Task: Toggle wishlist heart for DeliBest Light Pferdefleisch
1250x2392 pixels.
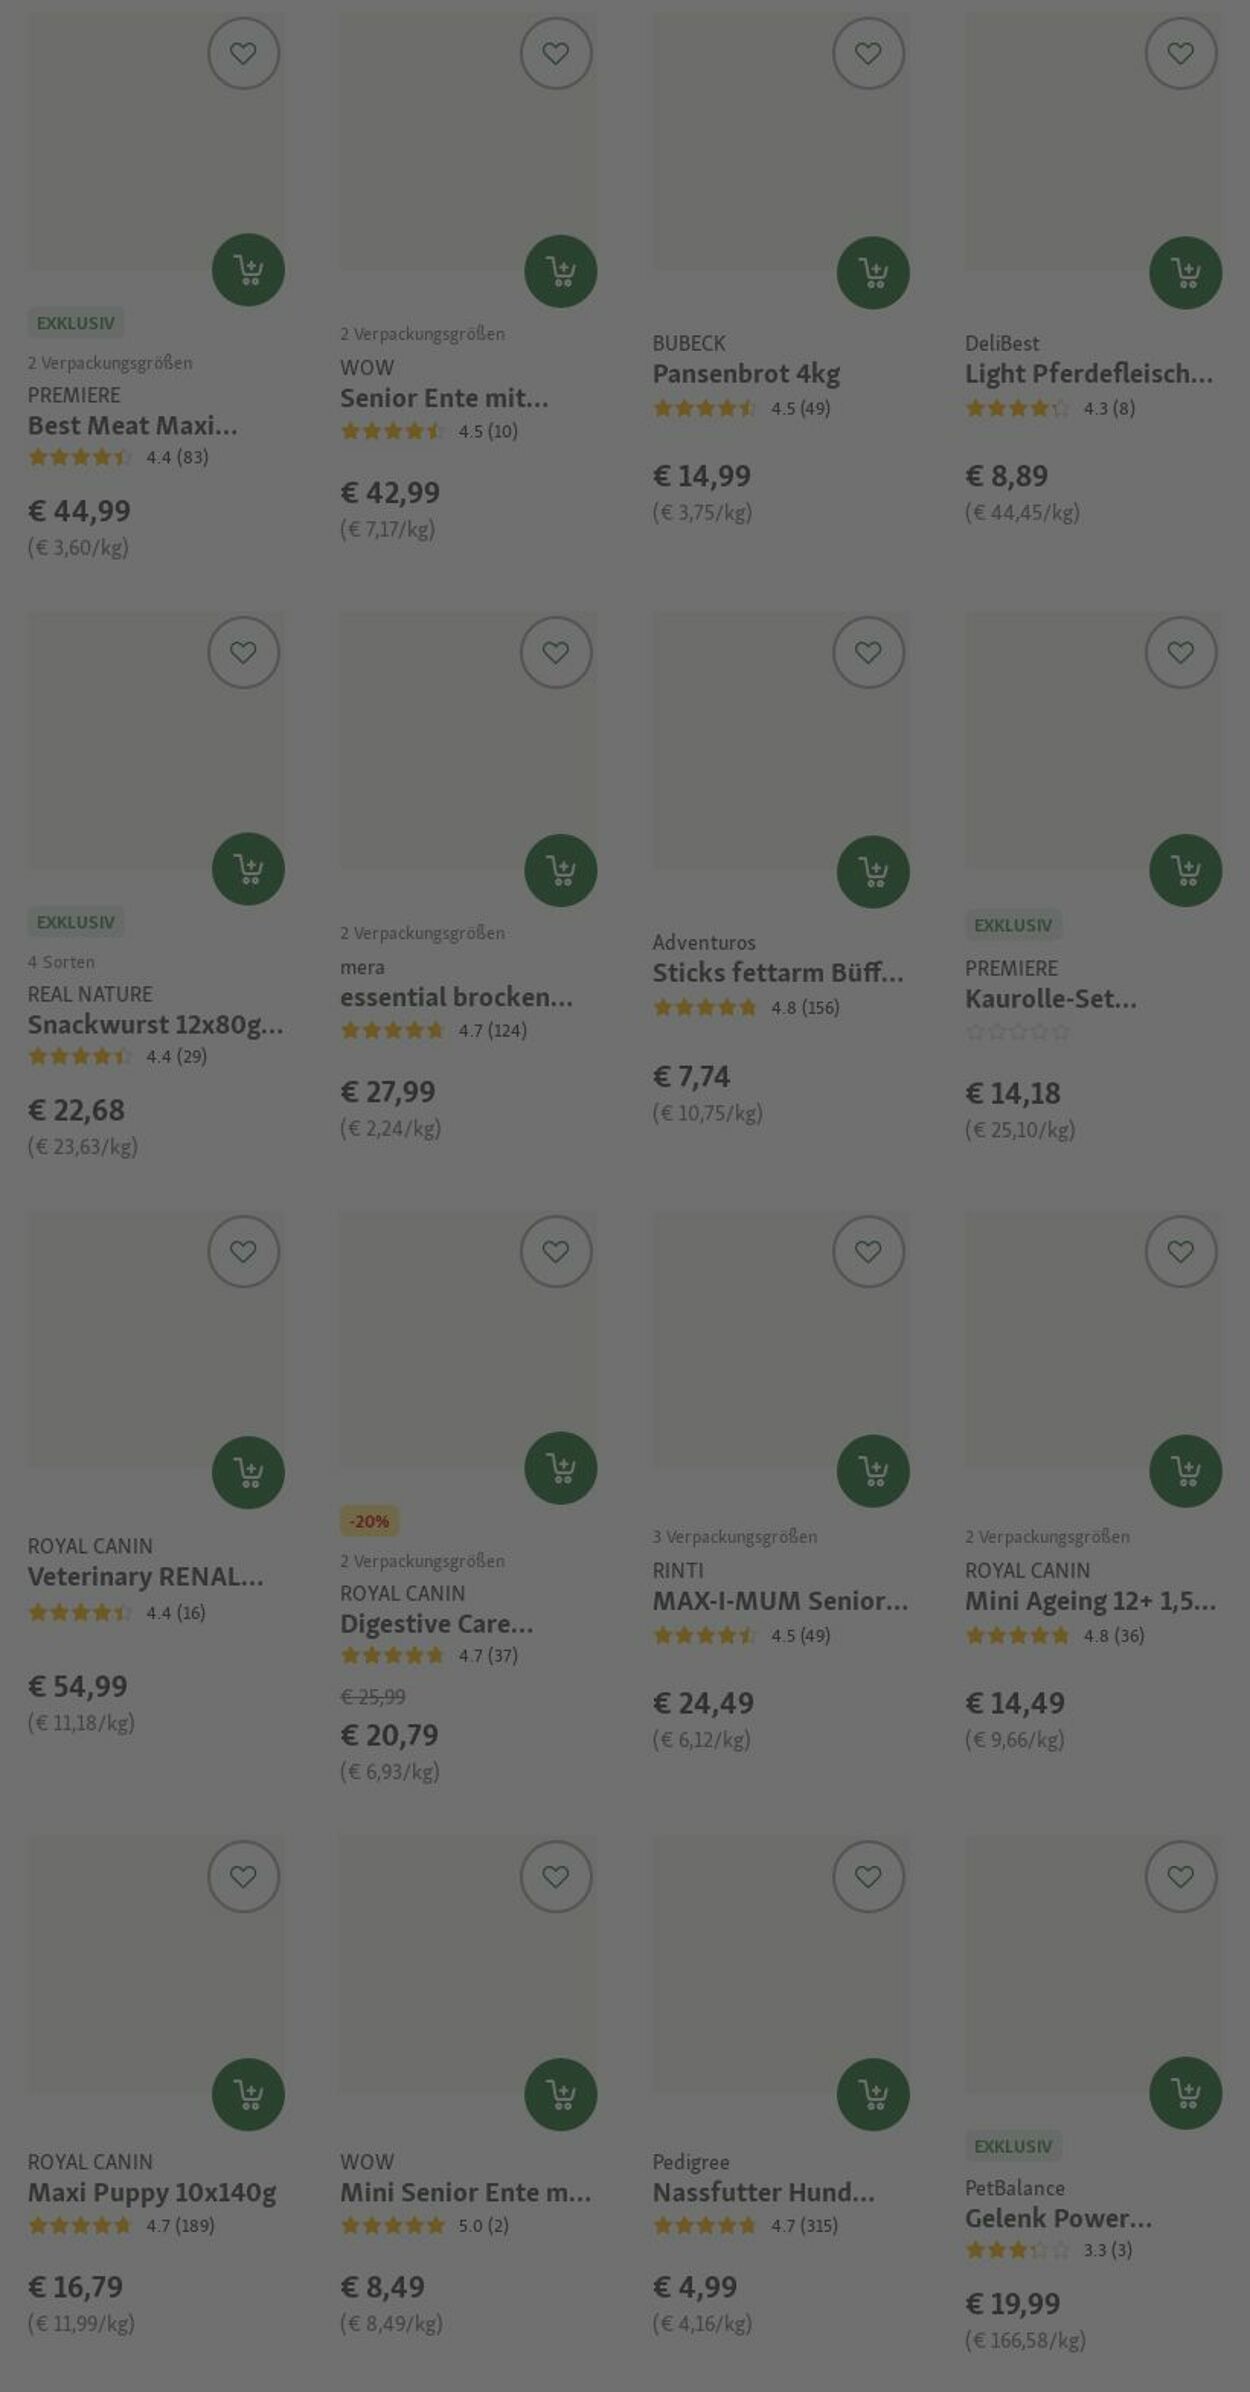Action: point(1181,53)
